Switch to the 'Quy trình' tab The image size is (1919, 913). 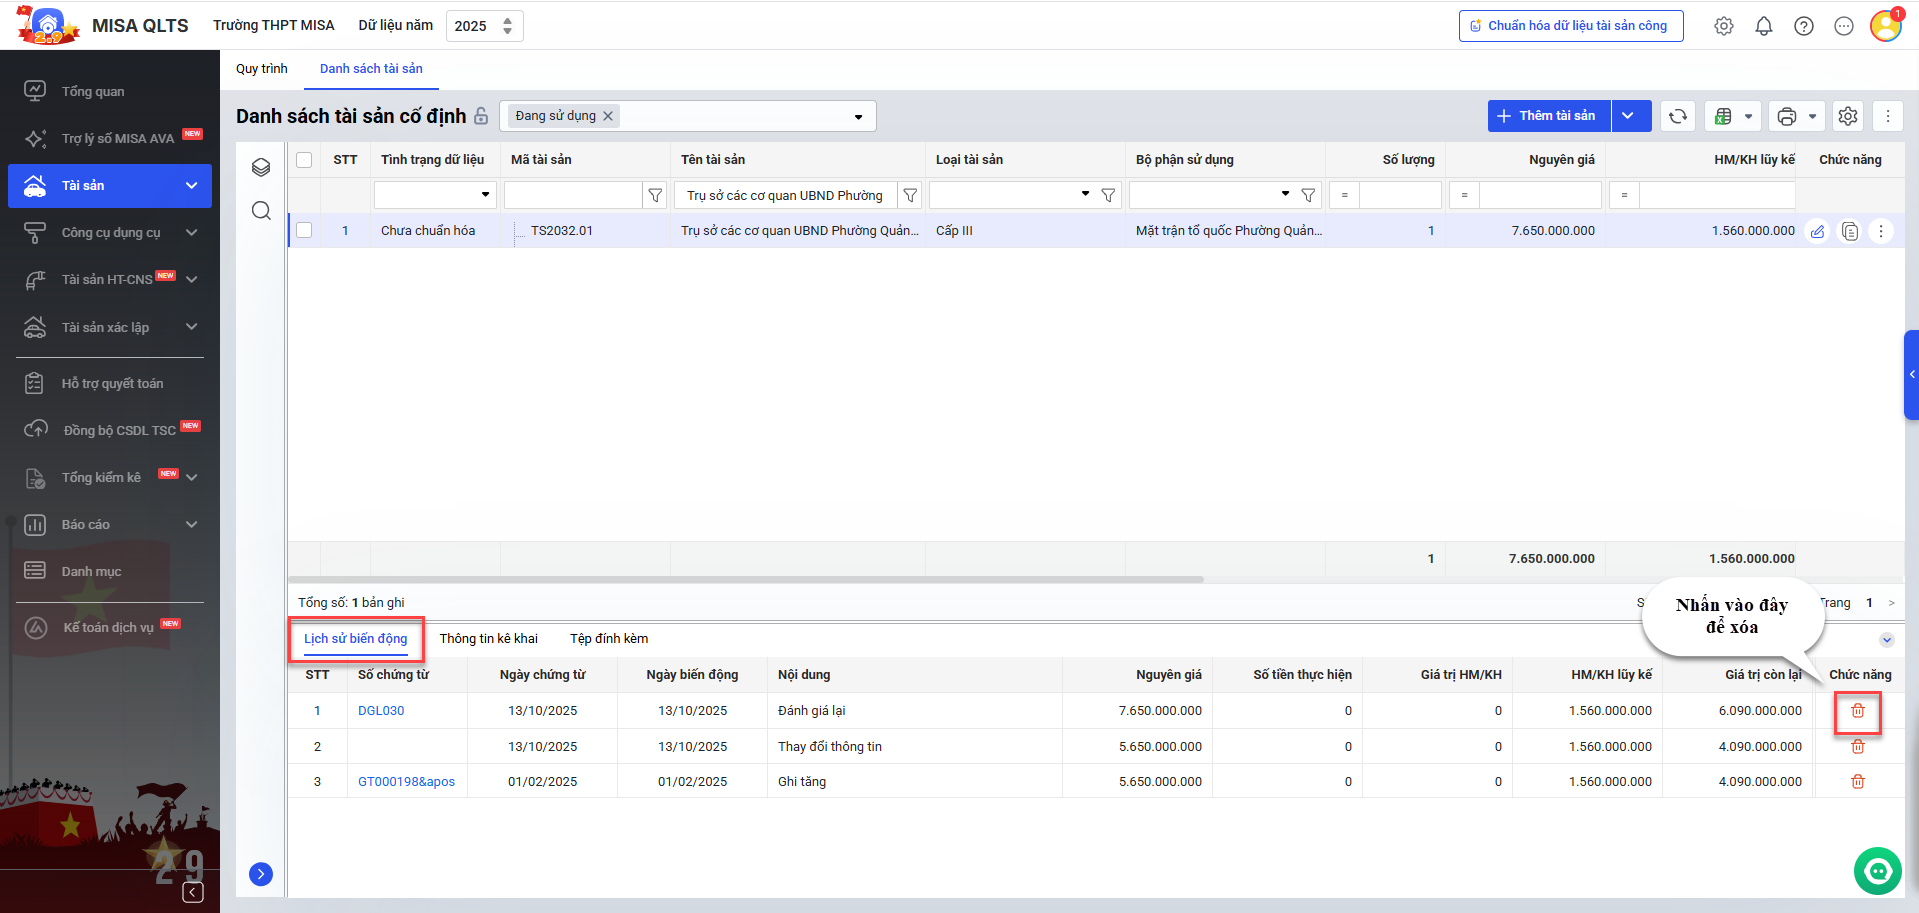point(261,69)
